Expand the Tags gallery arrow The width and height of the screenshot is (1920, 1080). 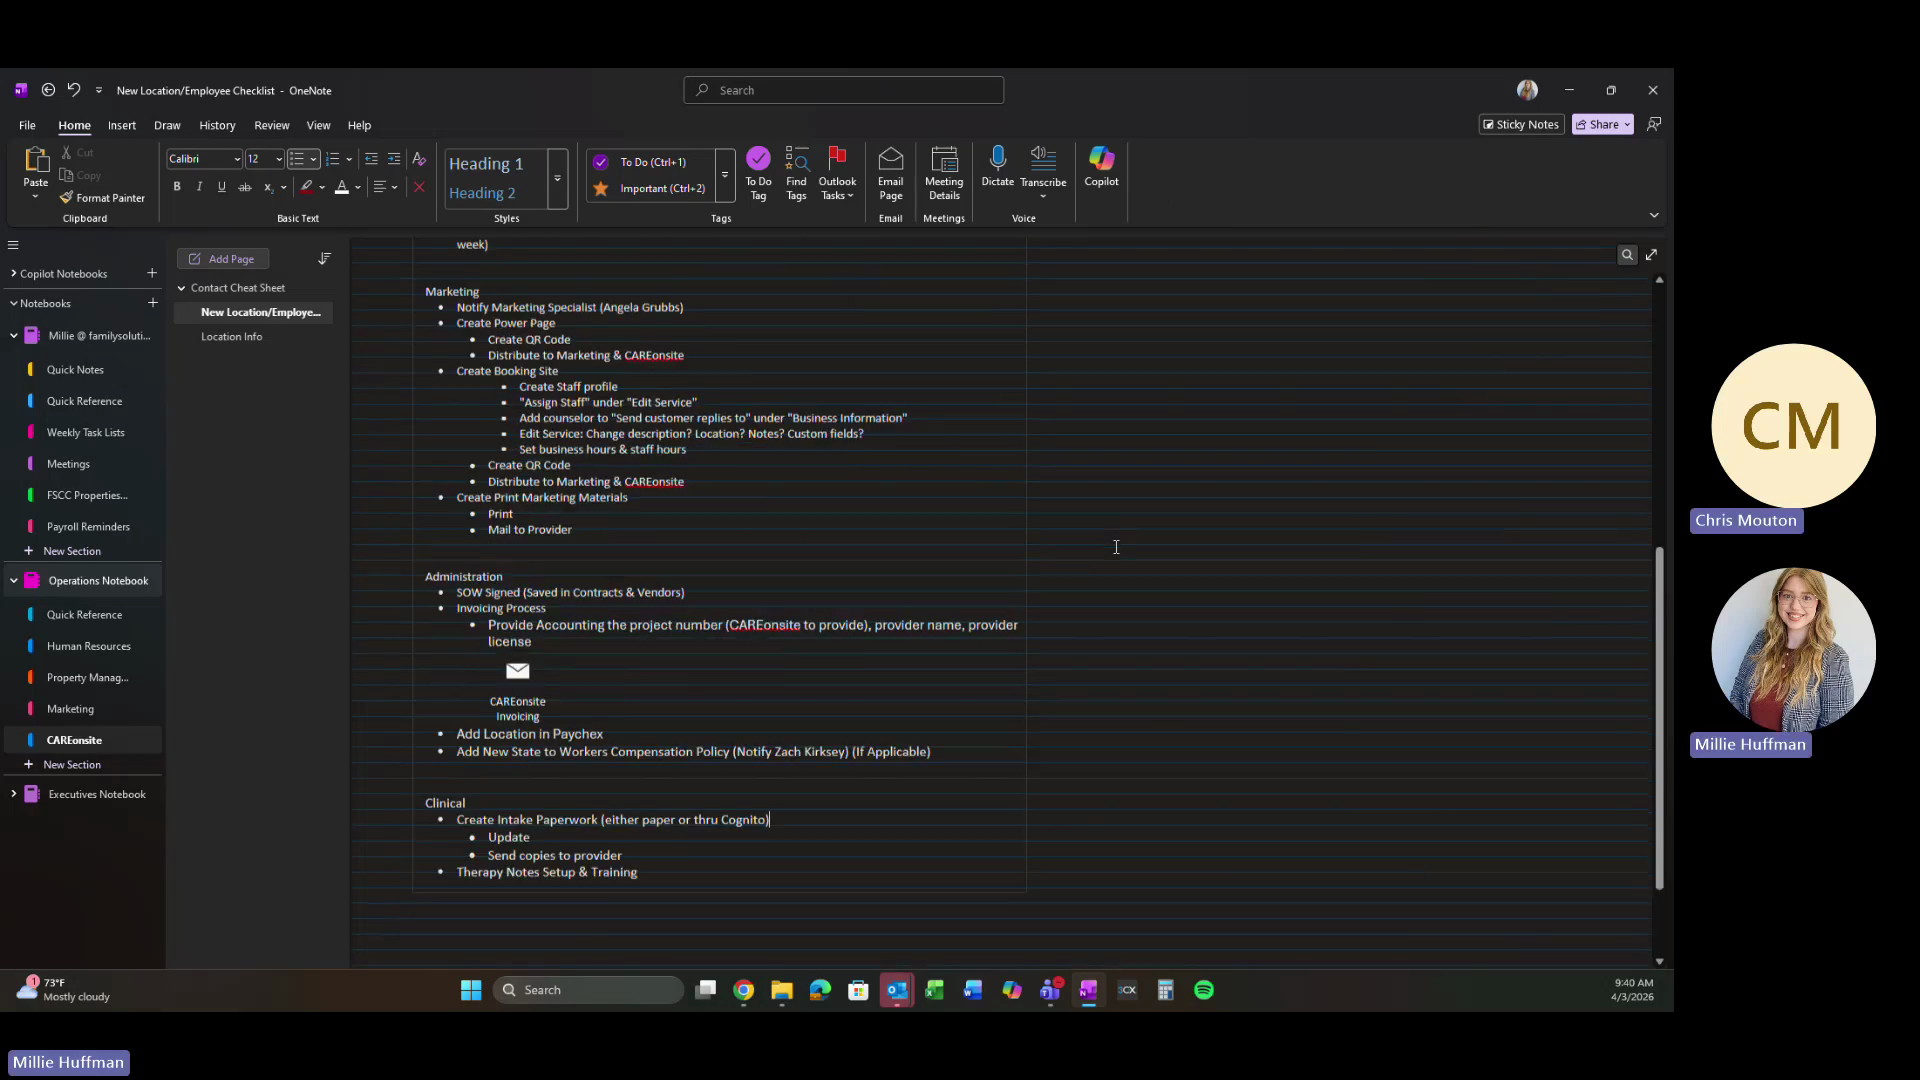(725, 175)
